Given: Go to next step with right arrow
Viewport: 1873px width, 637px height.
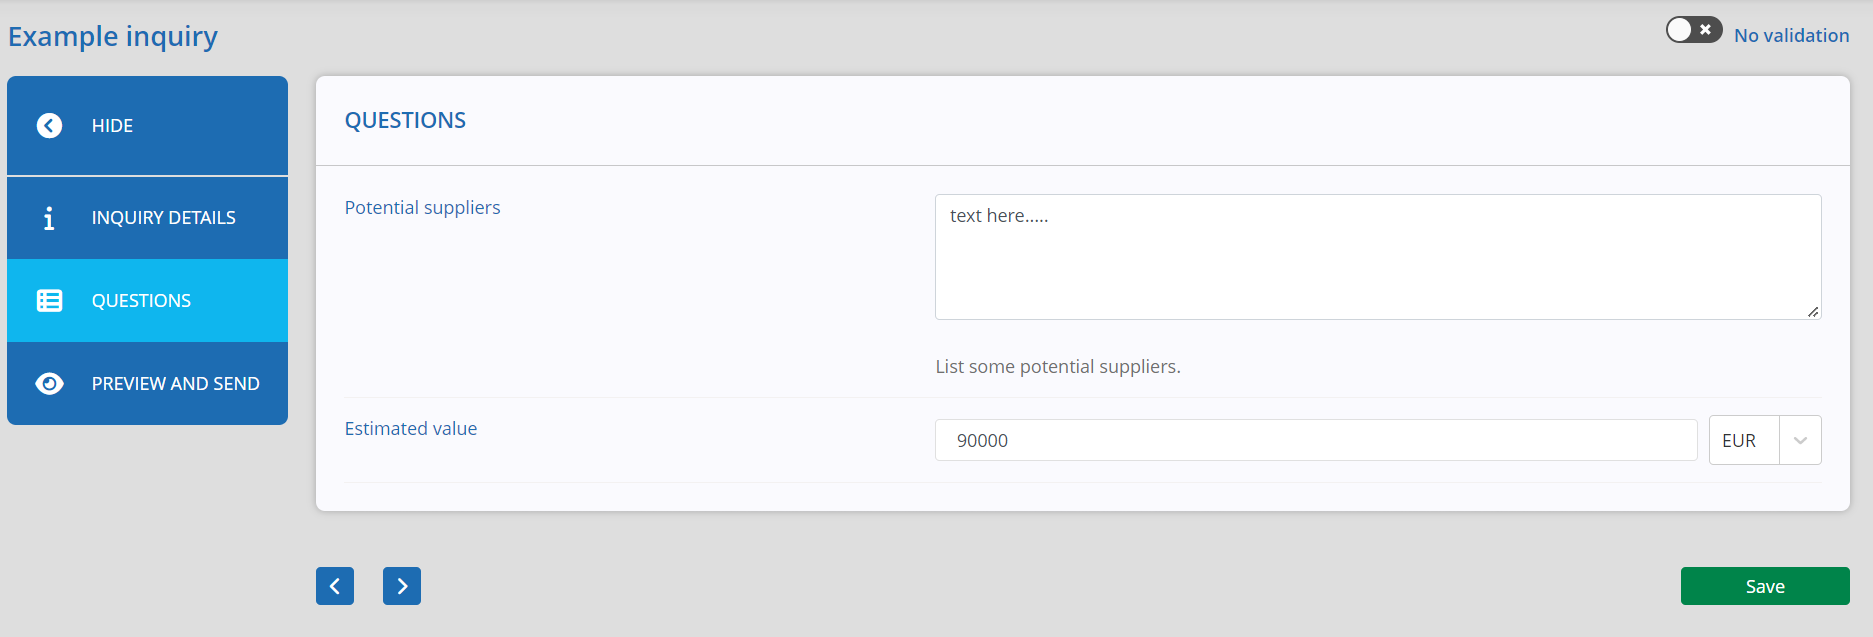Looking at the screenshot, I should tap(402, 586).
